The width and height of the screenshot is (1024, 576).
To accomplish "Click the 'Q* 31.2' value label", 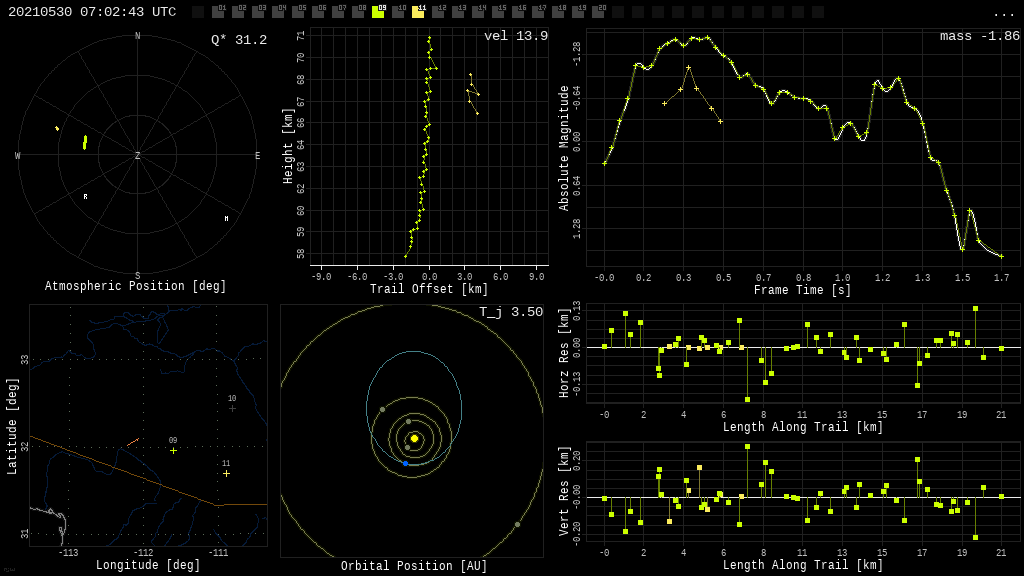I will [x=238, y=40].
